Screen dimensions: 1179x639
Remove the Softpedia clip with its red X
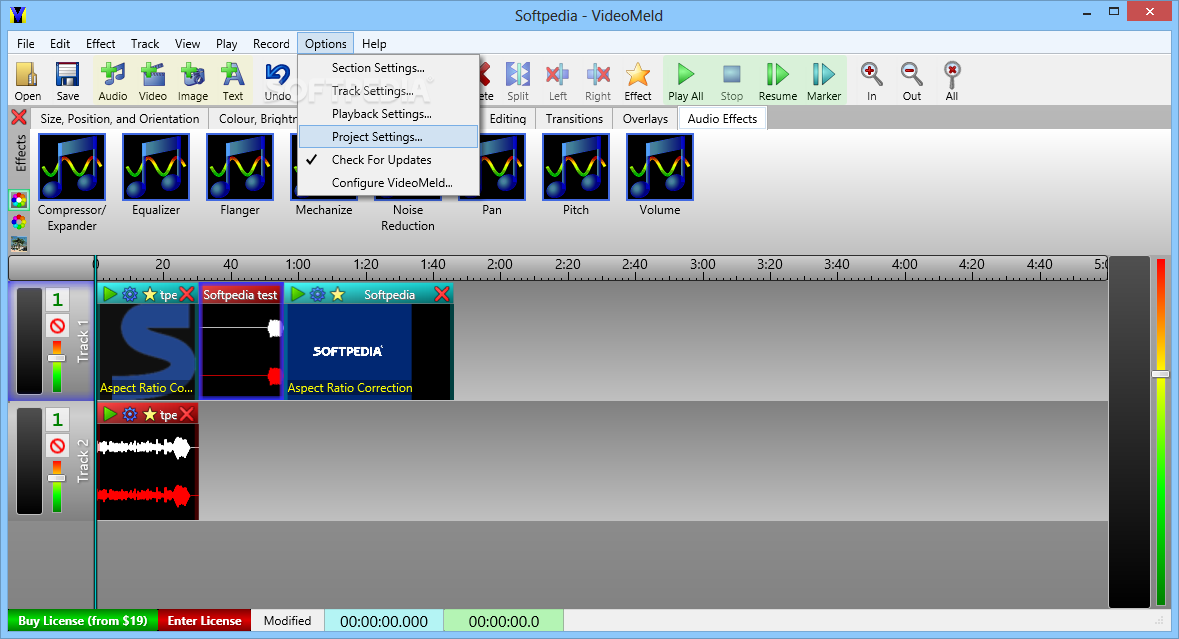click(x=442, y=294)
